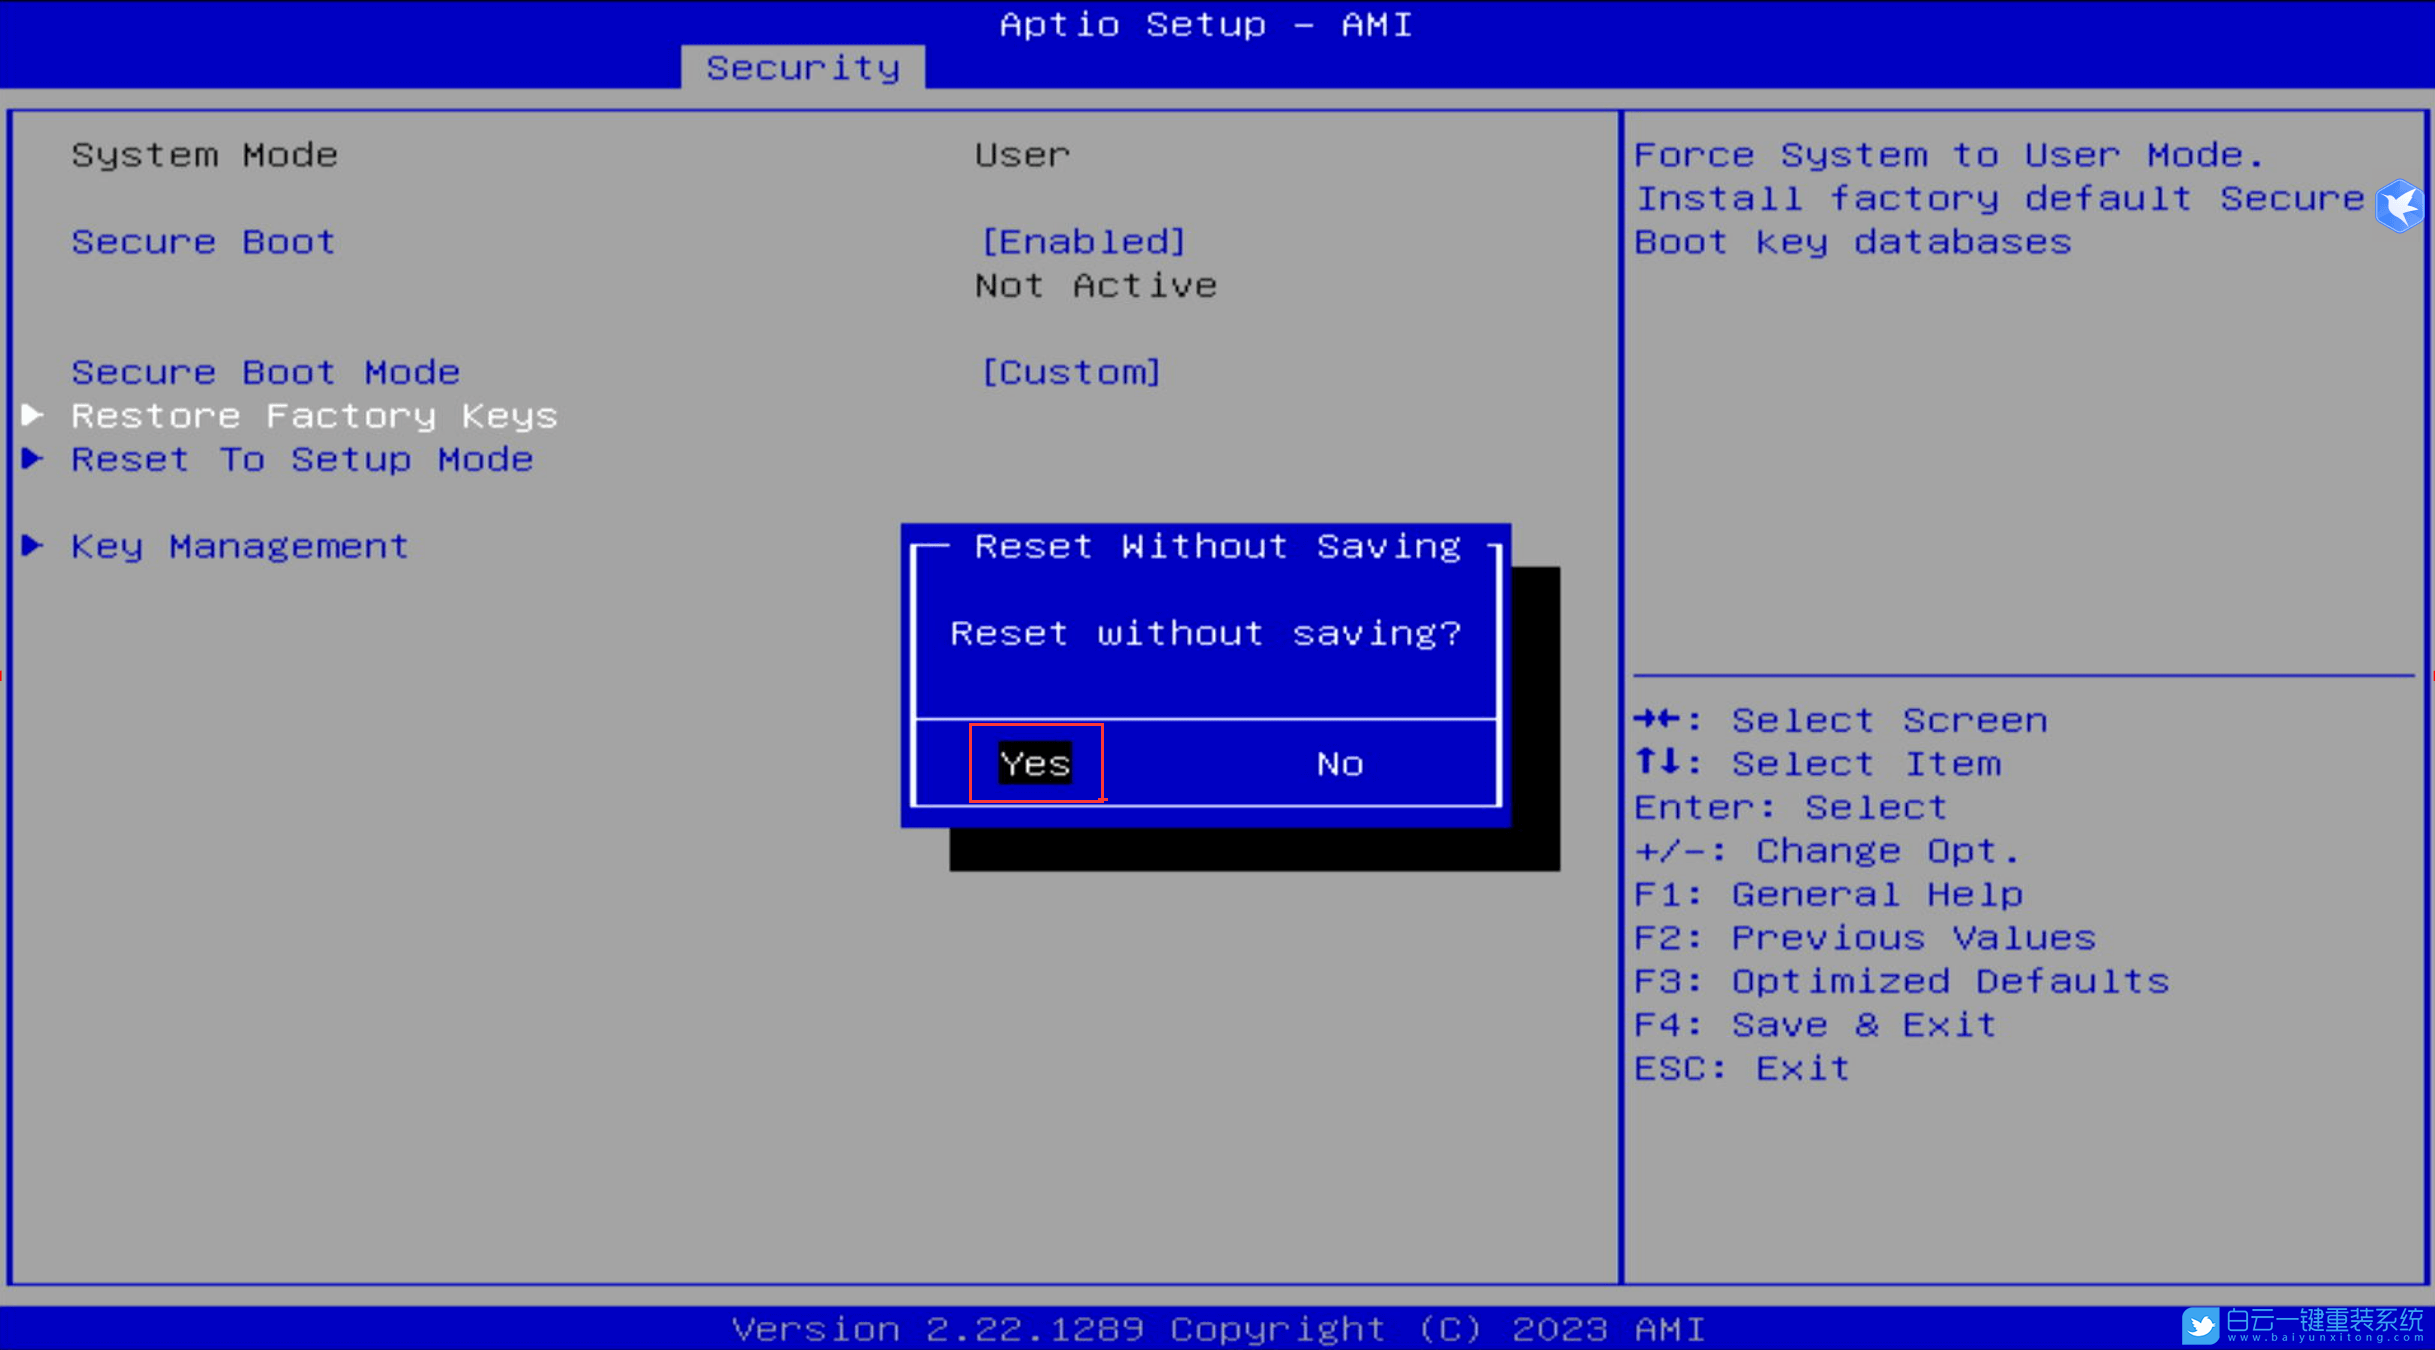Click the F4 Save & Exit hint

(1815, 1025)
